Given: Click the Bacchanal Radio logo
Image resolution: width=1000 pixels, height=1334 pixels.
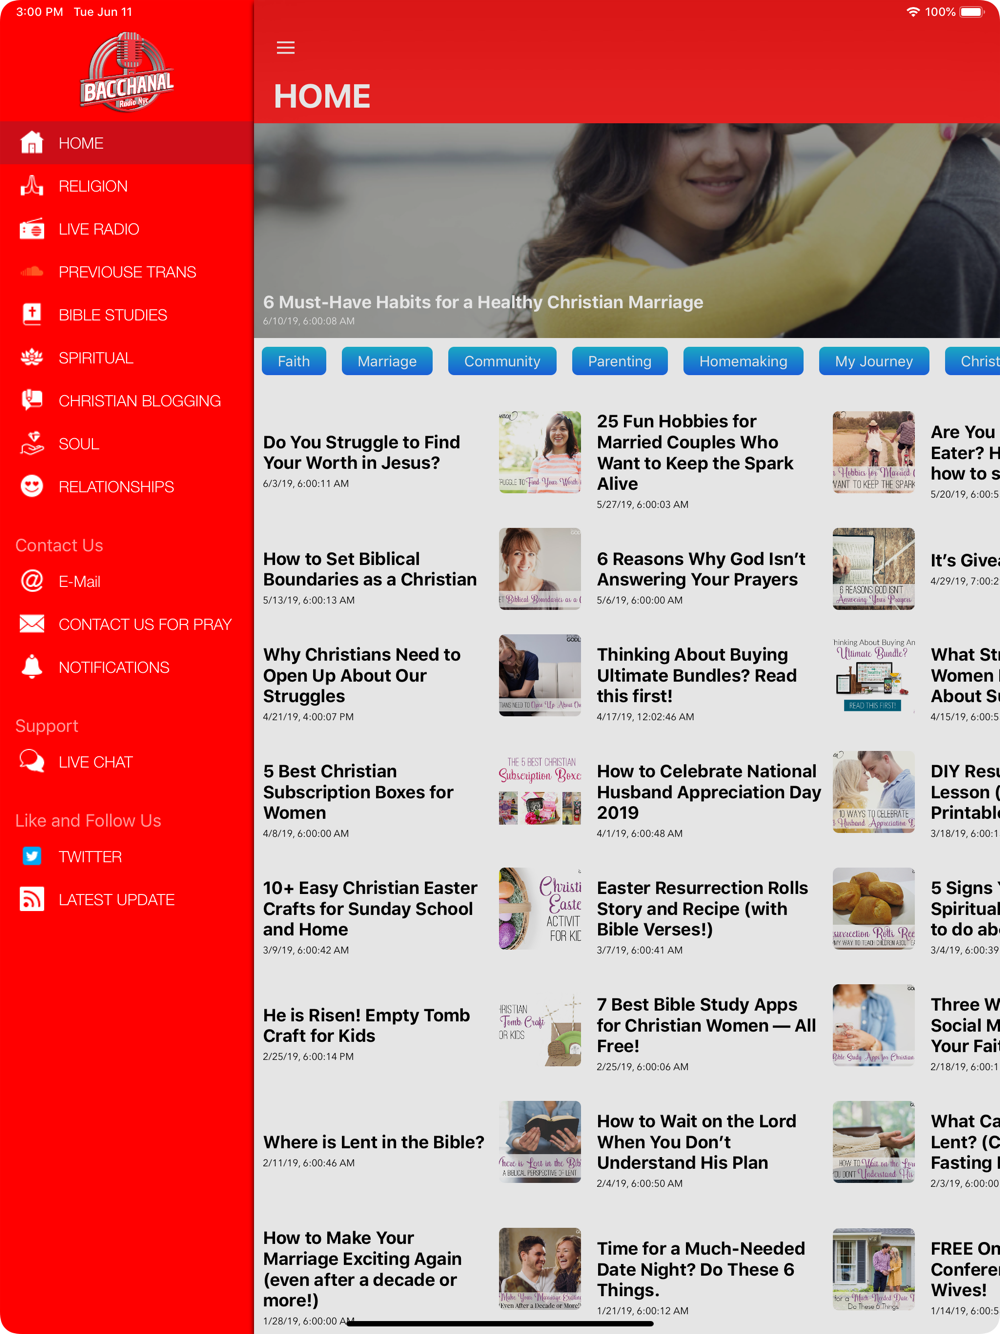Looking at the screenshot, I should pyautogui.click(x=127, y=71).
